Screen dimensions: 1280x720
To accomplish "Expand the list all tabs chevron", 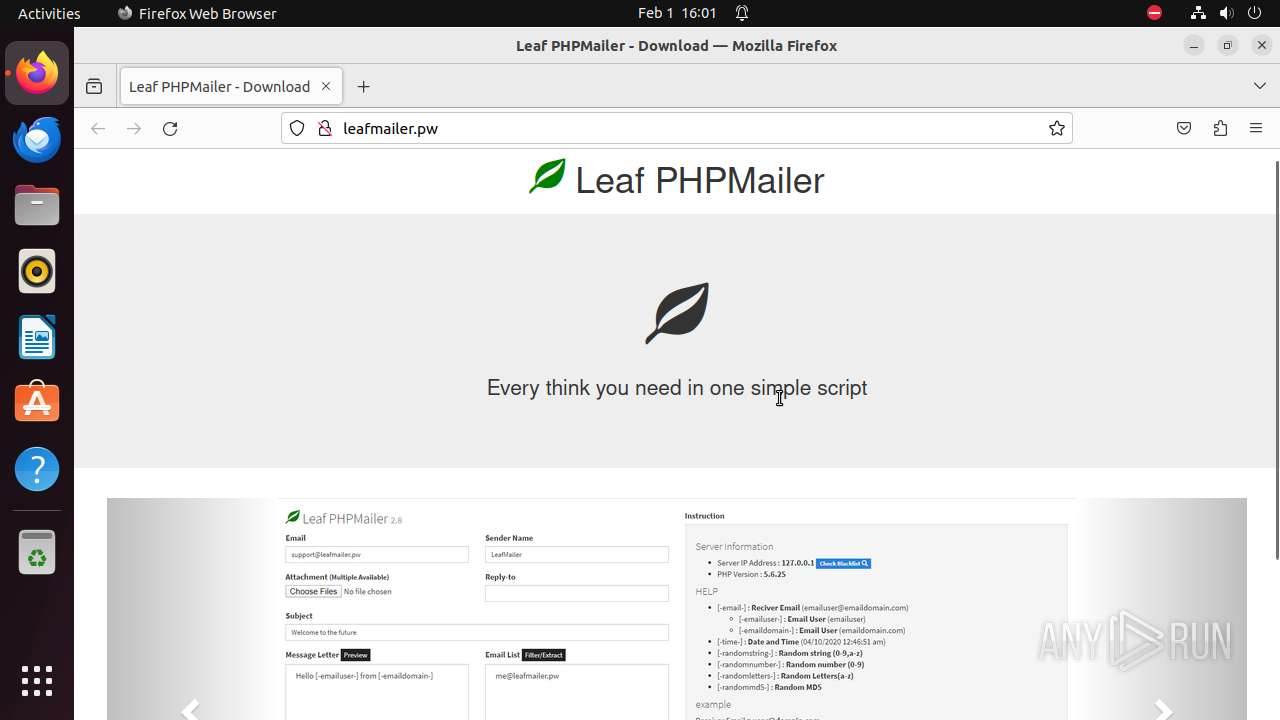I will coord(1260,86).
